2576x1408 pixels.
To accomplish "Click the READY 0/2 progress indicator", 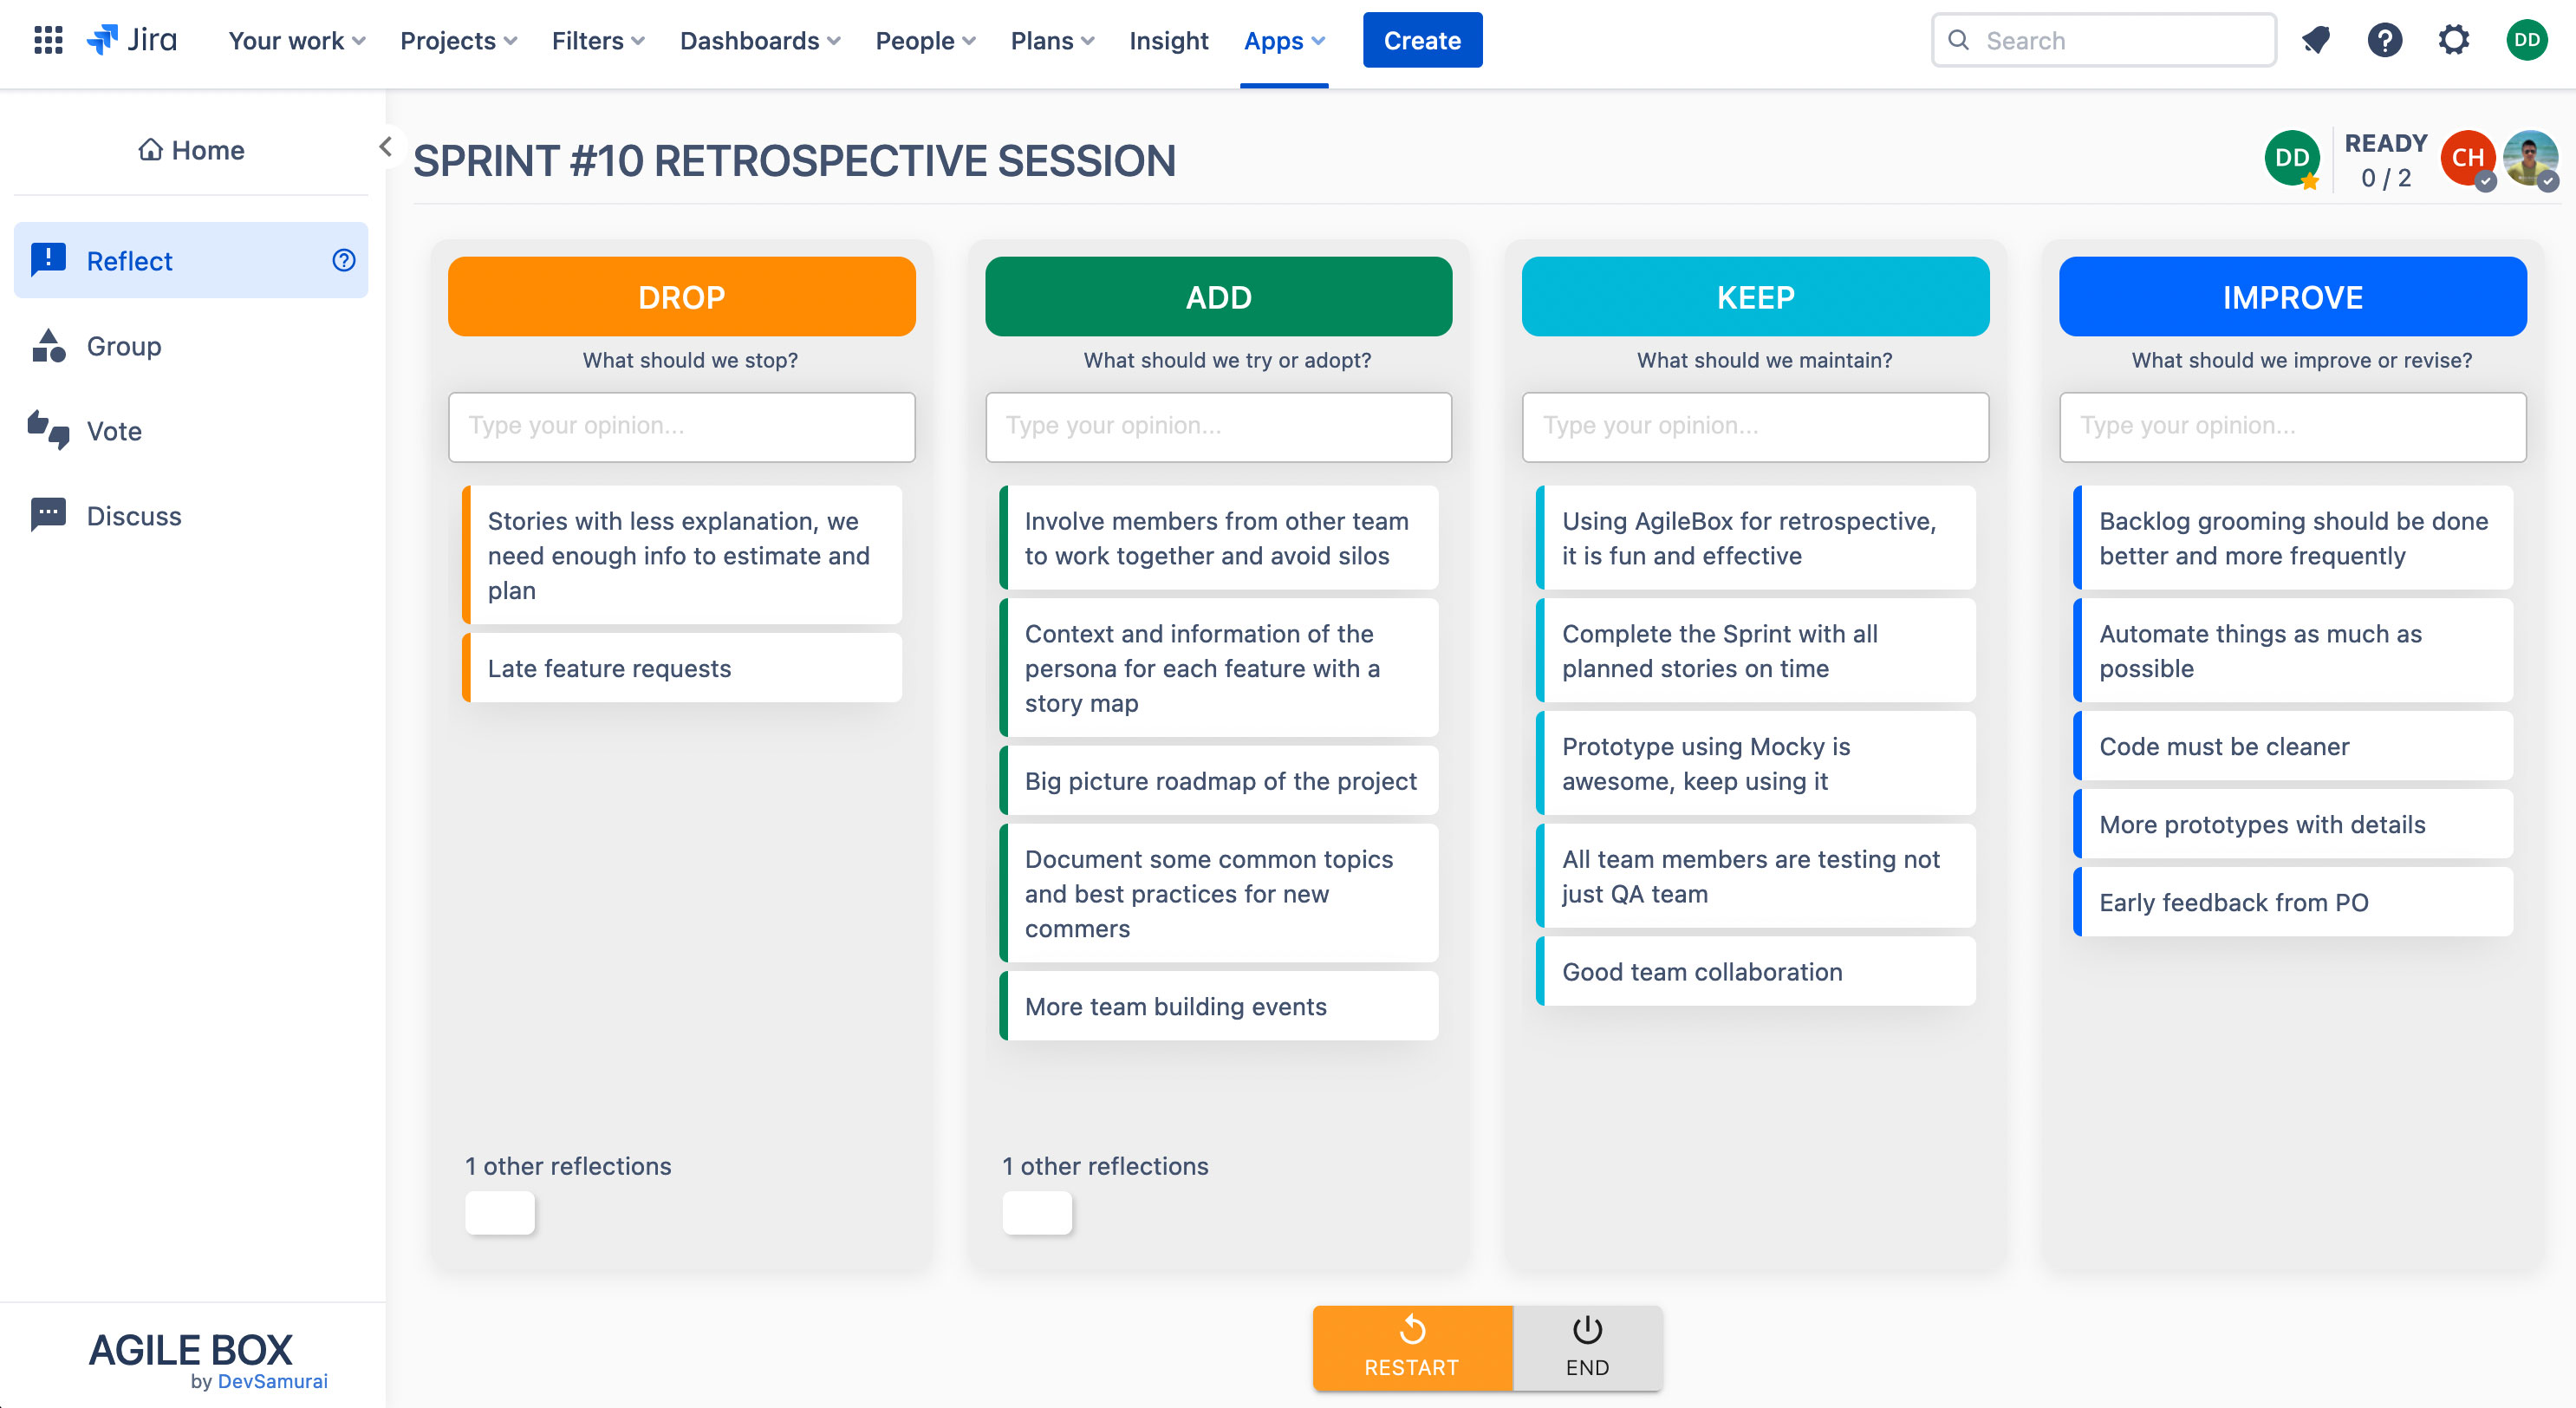I will point(2385,160).
